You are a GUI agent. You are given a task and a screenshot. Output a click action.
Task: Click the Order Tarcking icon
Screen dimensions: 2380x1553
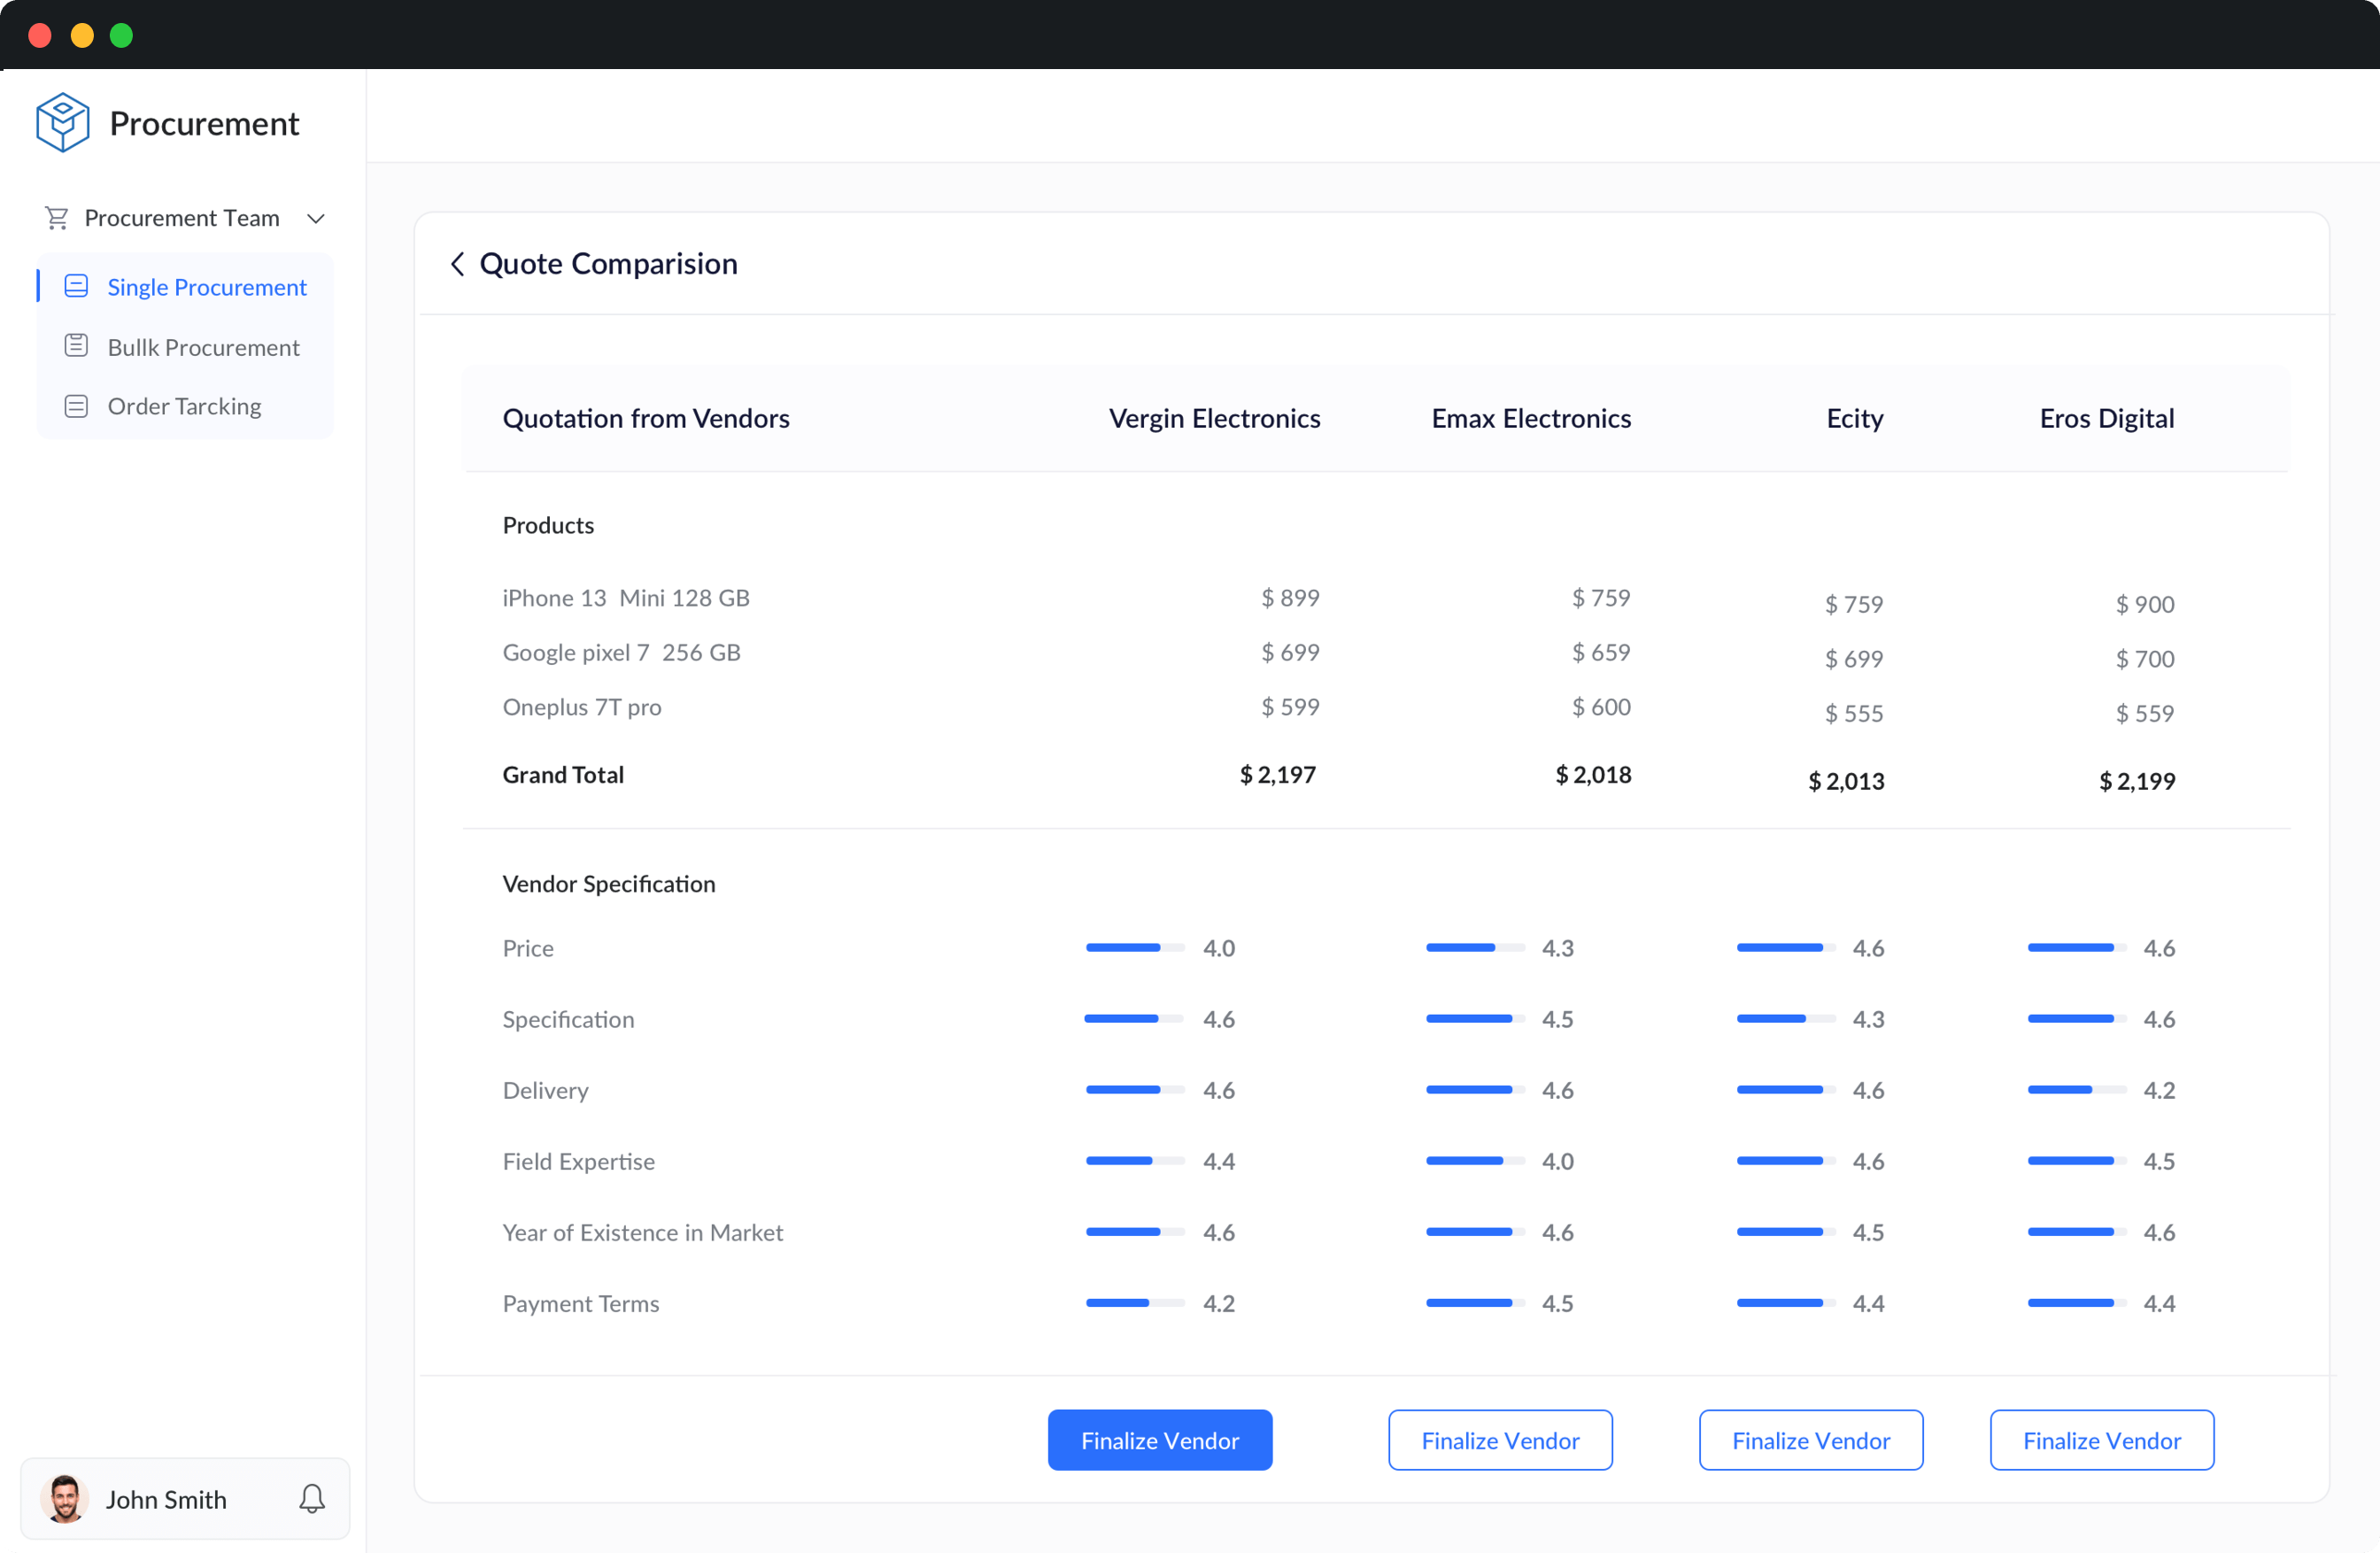77,405
